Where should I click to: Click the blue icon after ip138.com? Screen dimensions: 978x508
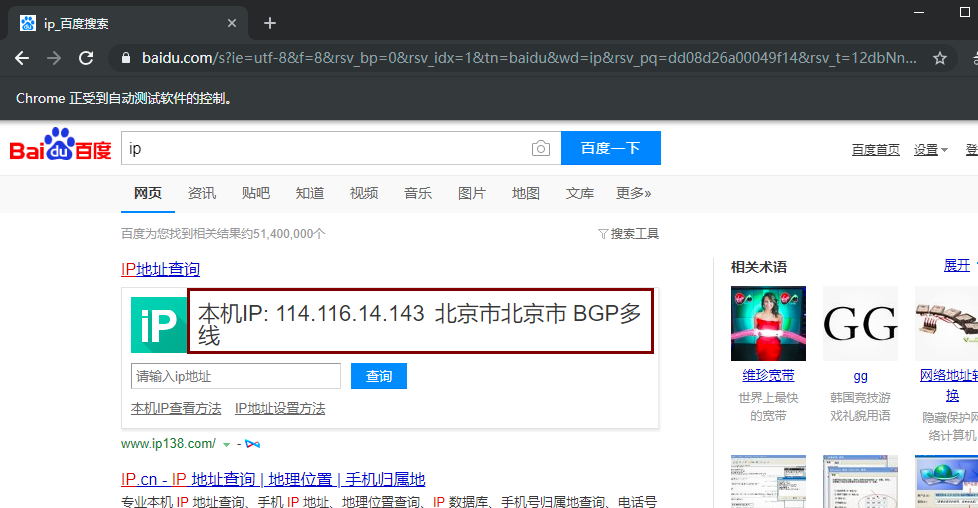pyautogui.click(x=253, y=444)
